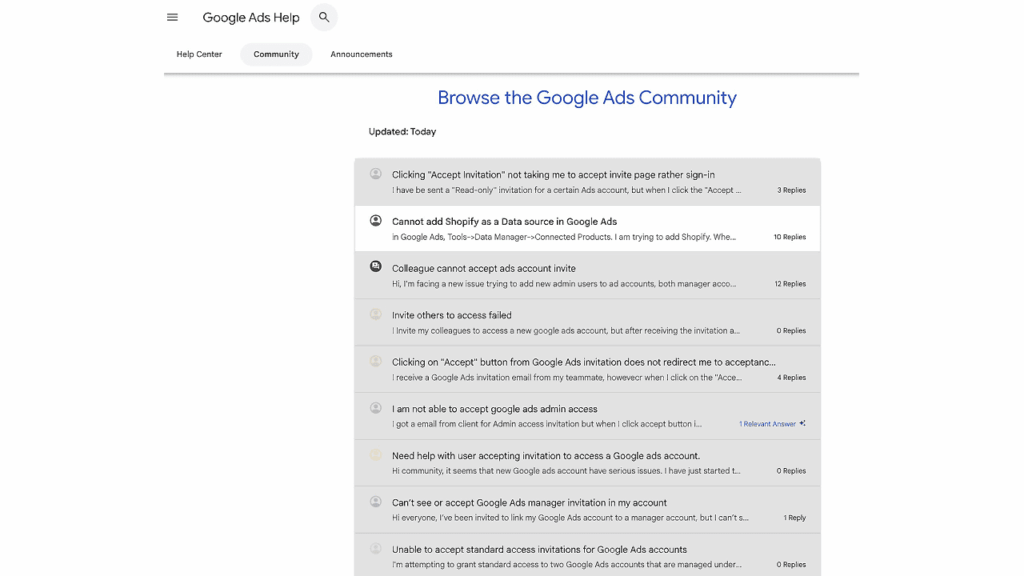
Task: Select the Community tab
Action: [276, 54]
